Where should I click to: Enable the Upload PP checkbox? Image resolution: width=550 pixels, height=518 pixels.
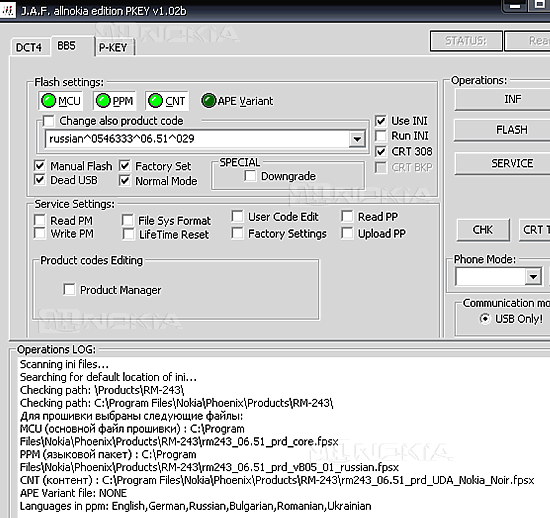[347, 234]
